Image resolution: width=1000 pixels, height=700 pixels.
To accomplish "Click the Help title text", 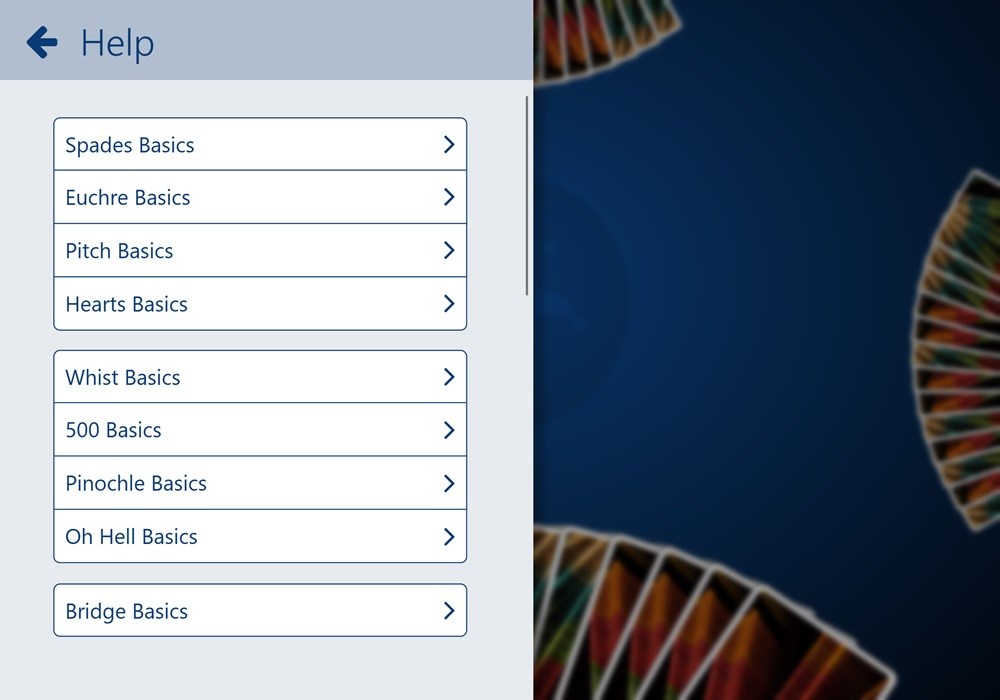I will (x=116, y=43).
